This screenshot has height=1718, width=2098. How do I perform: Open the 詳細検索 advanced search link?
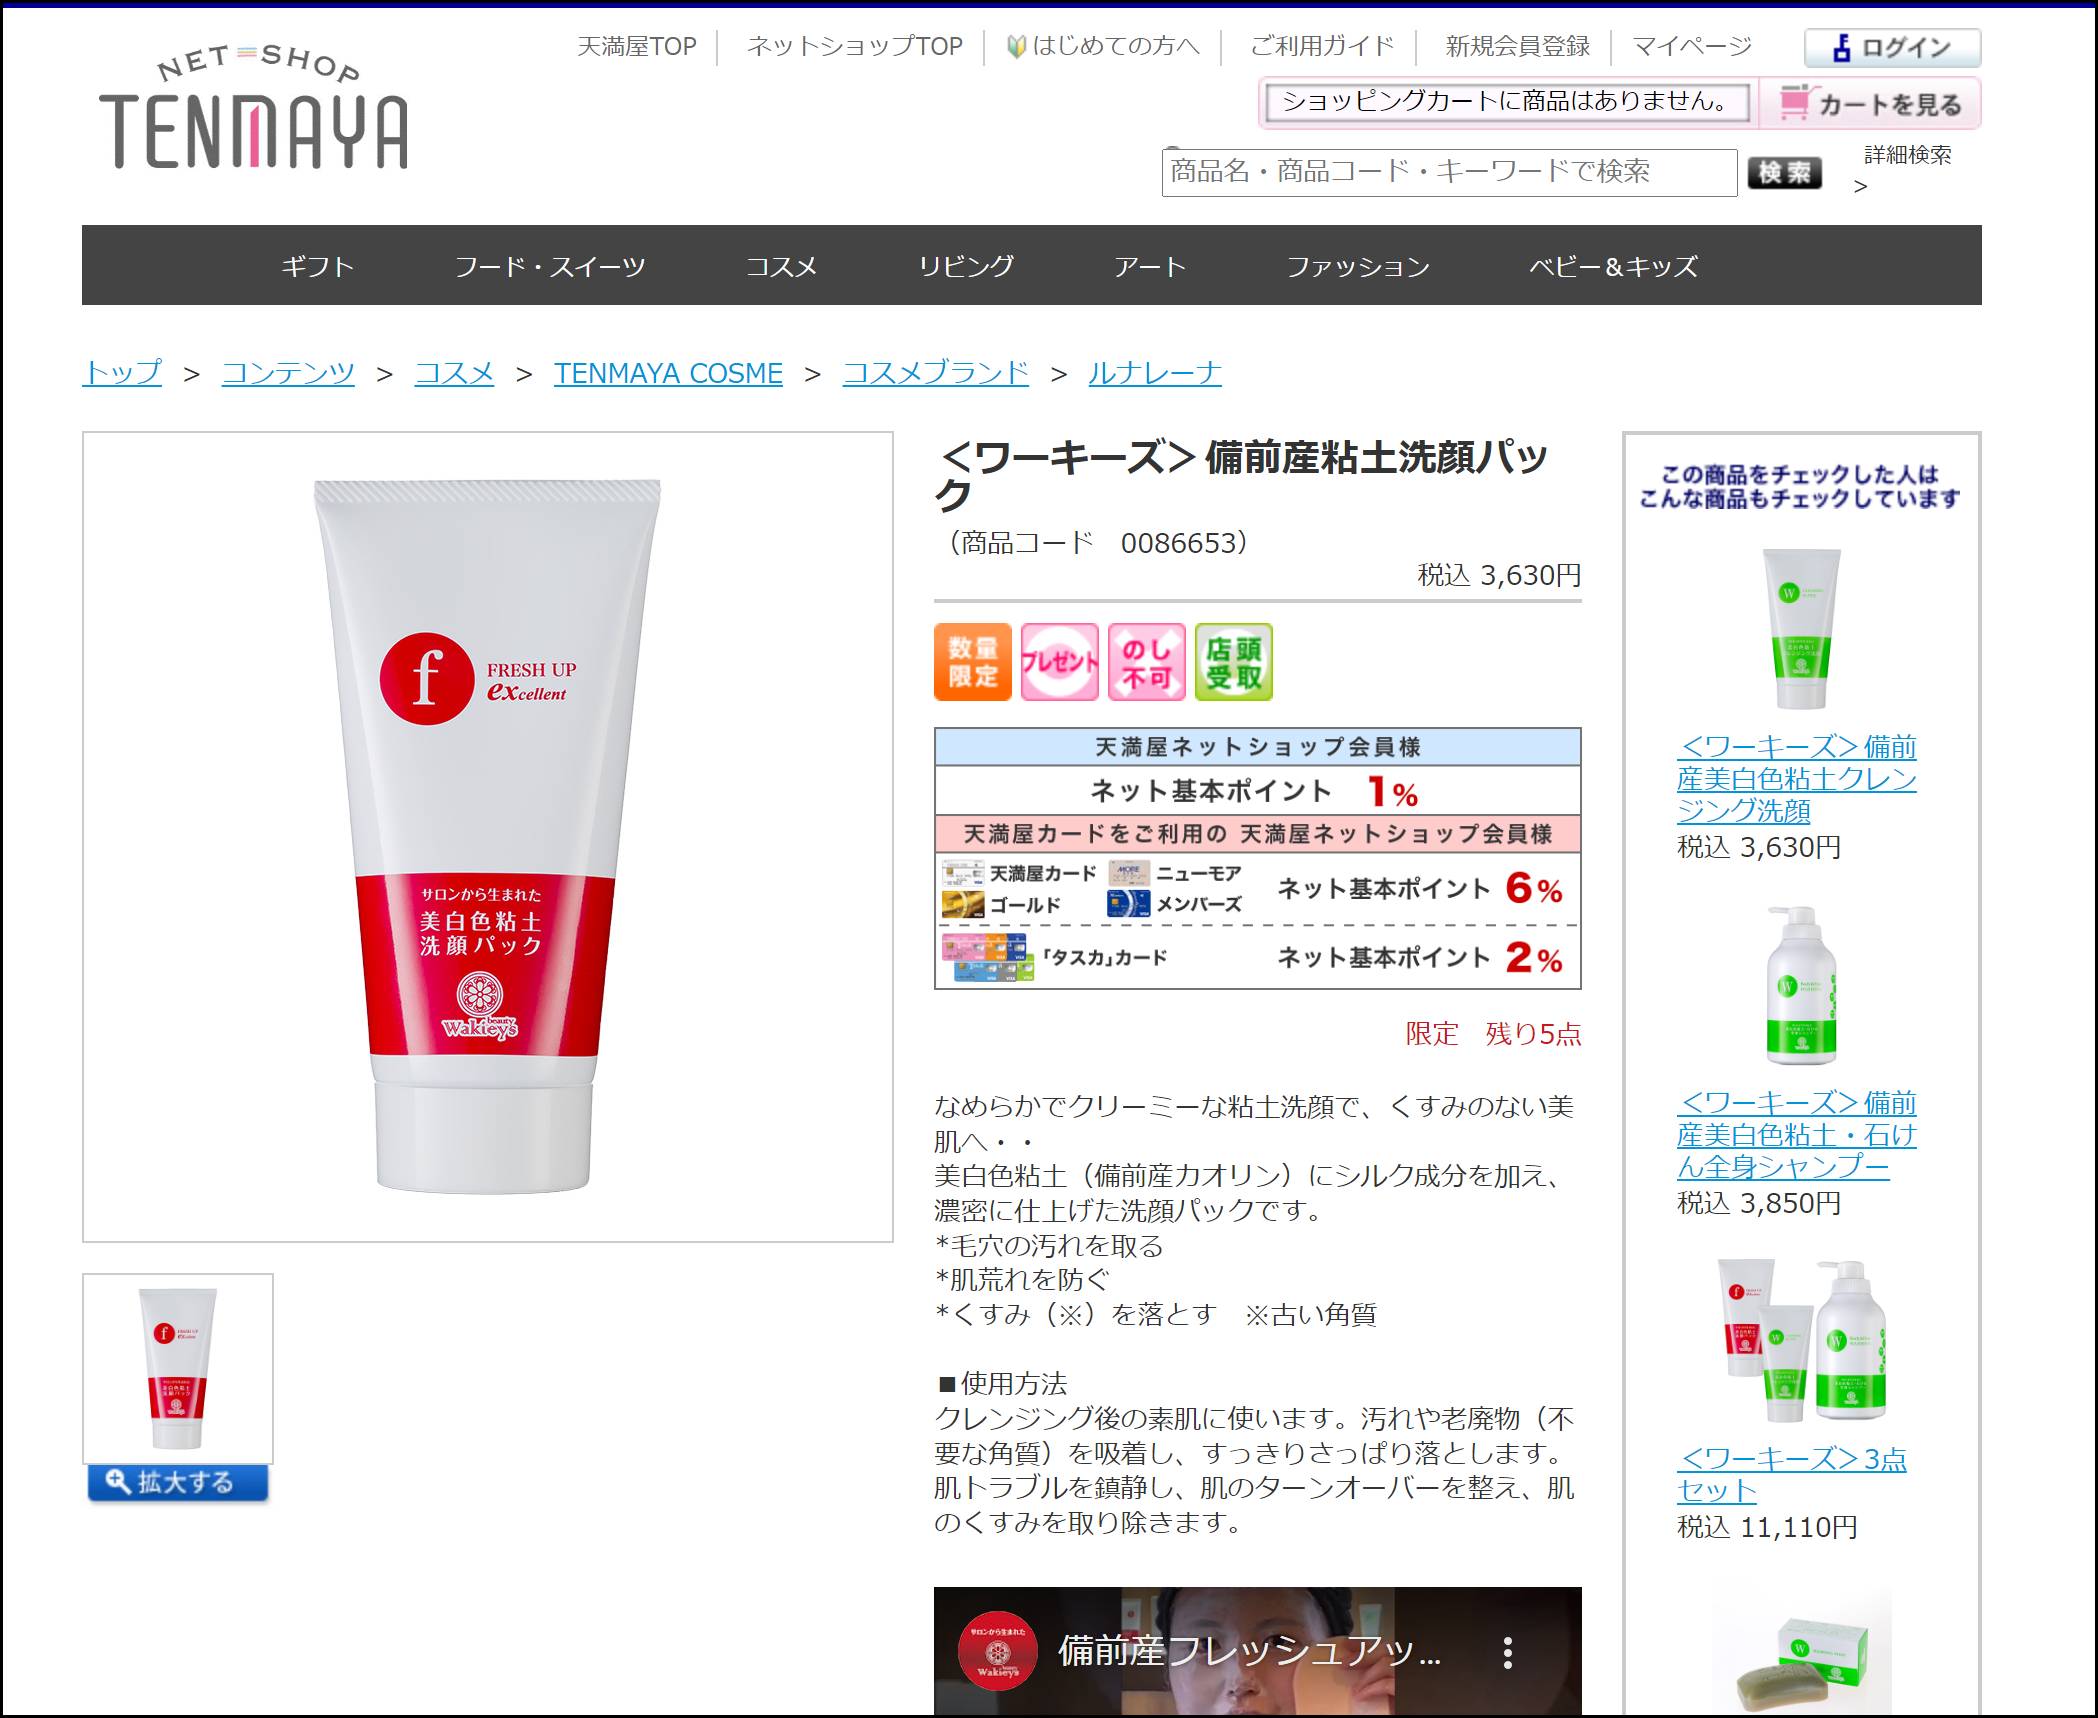pyautogui.click(x=1907, y=155)
